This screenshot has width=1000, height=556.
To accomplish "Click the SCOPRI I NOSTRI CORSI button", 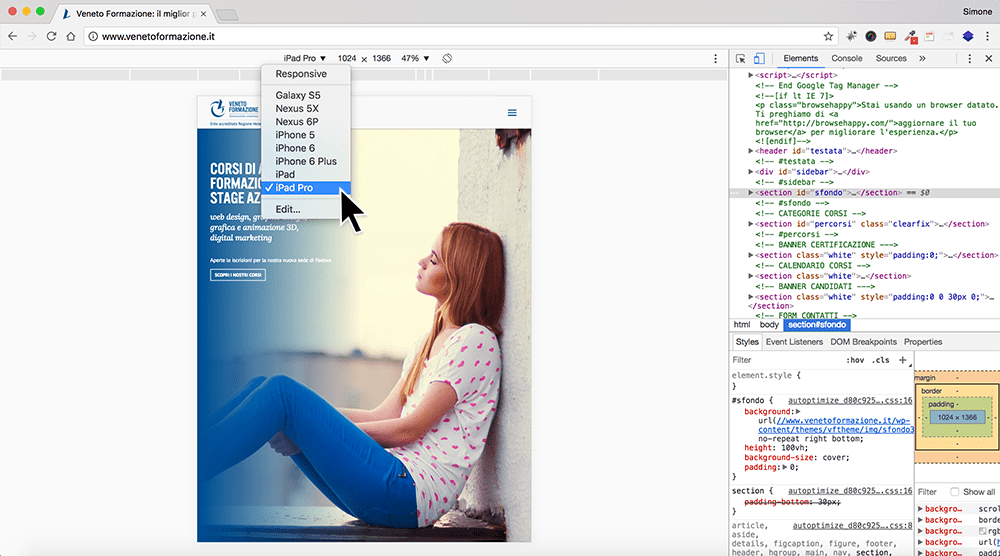I will 238,275.
